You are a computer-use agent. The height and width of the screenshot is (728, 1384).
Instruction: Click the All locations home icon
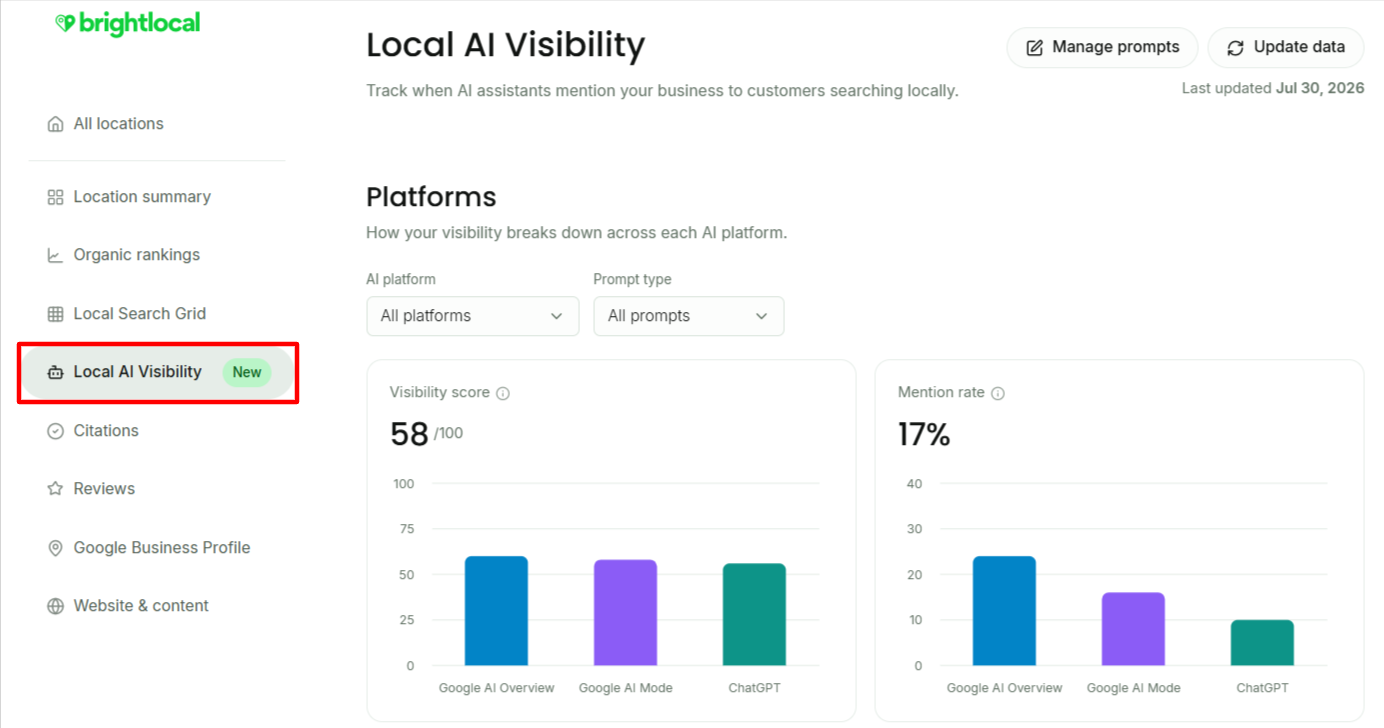tap(55, 124)
